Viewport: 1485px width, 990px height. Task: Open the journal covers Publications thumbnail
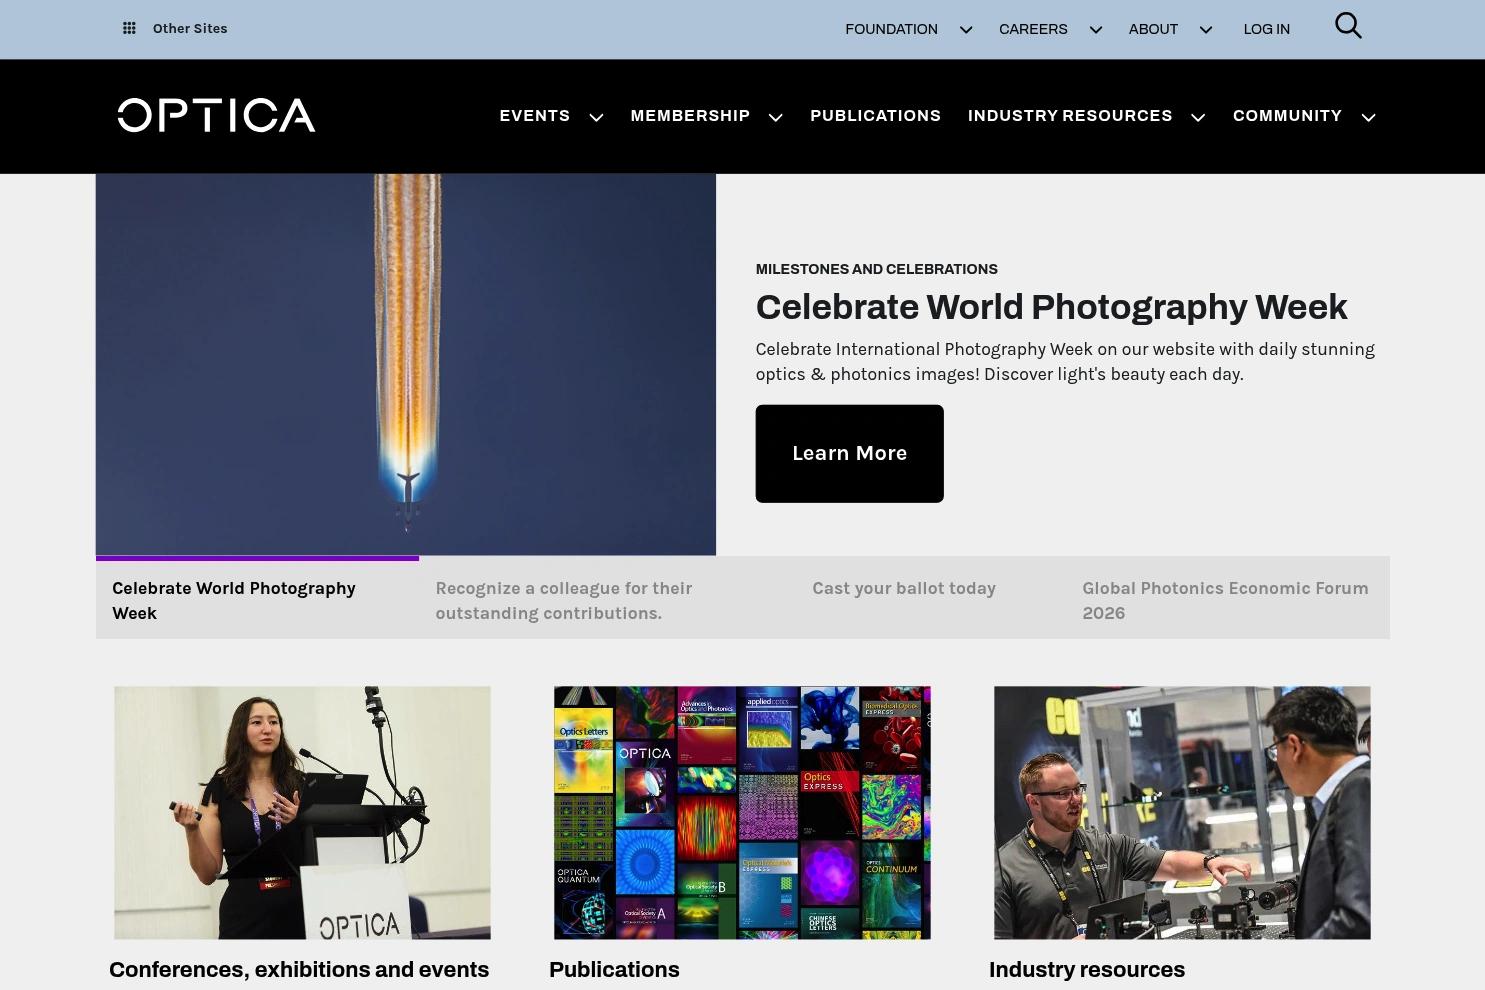742,812
